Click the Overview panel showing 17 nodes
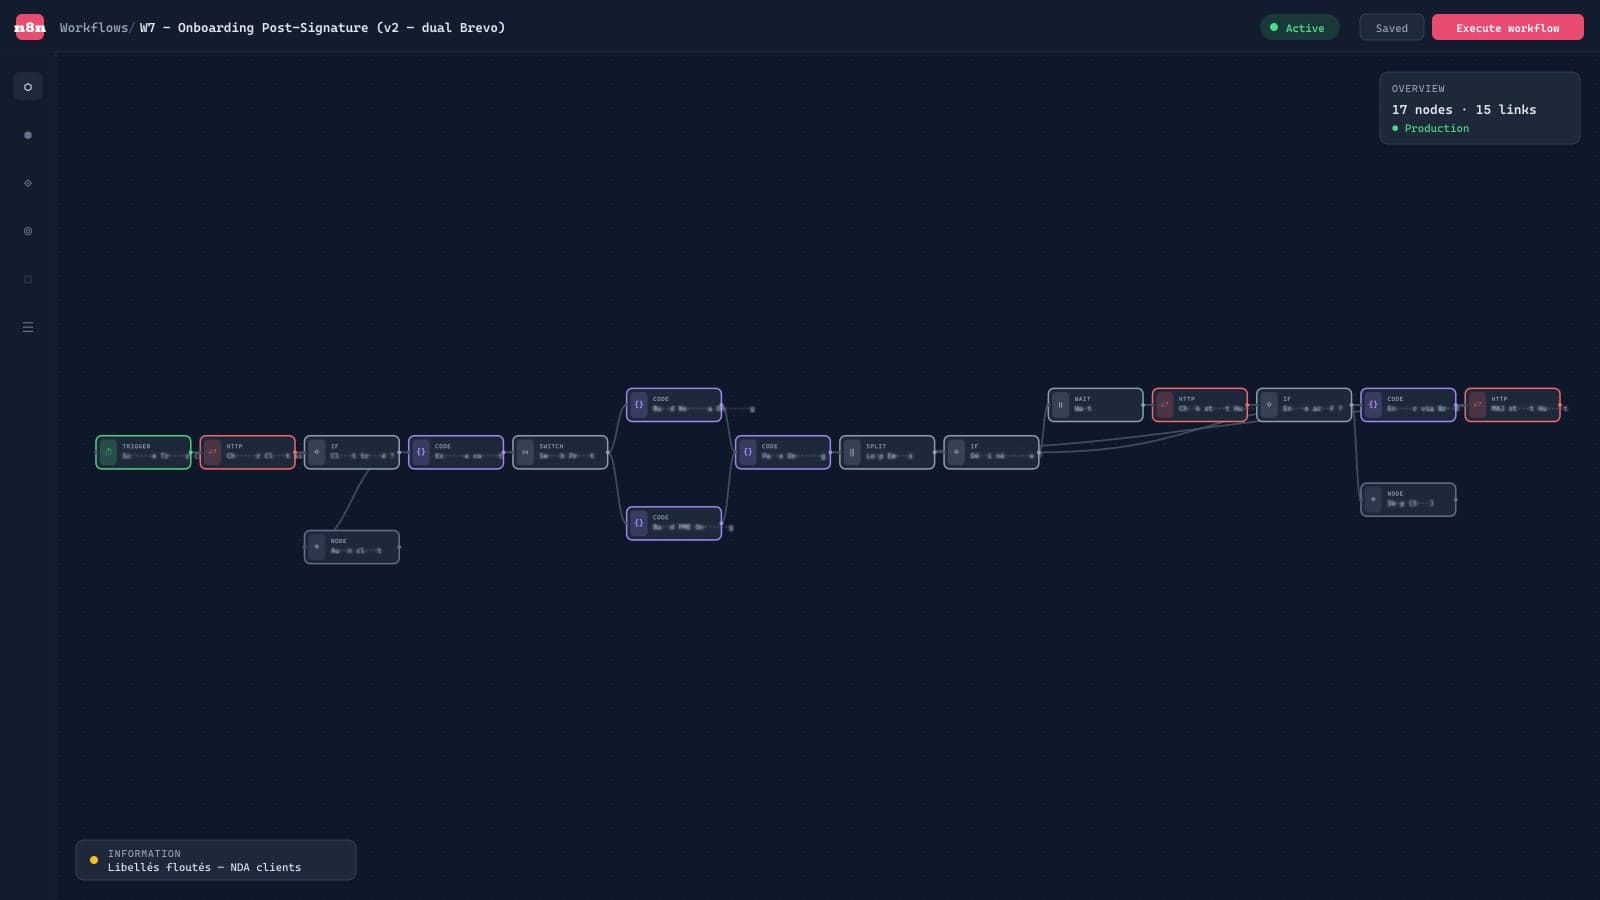 1480,108
